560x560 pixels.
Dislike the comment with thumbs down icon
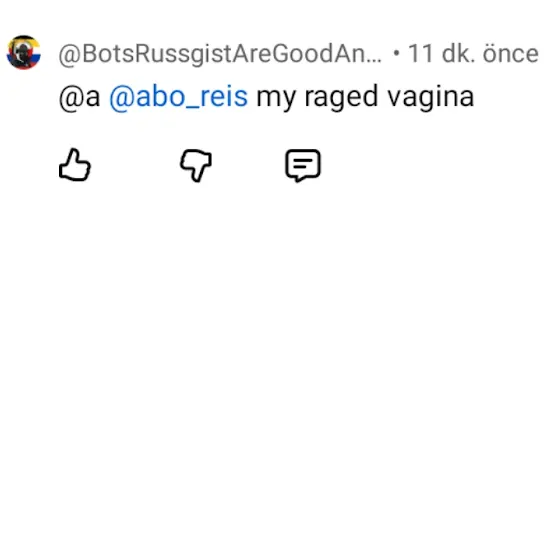pyautogui.click(x=196, y=165)
